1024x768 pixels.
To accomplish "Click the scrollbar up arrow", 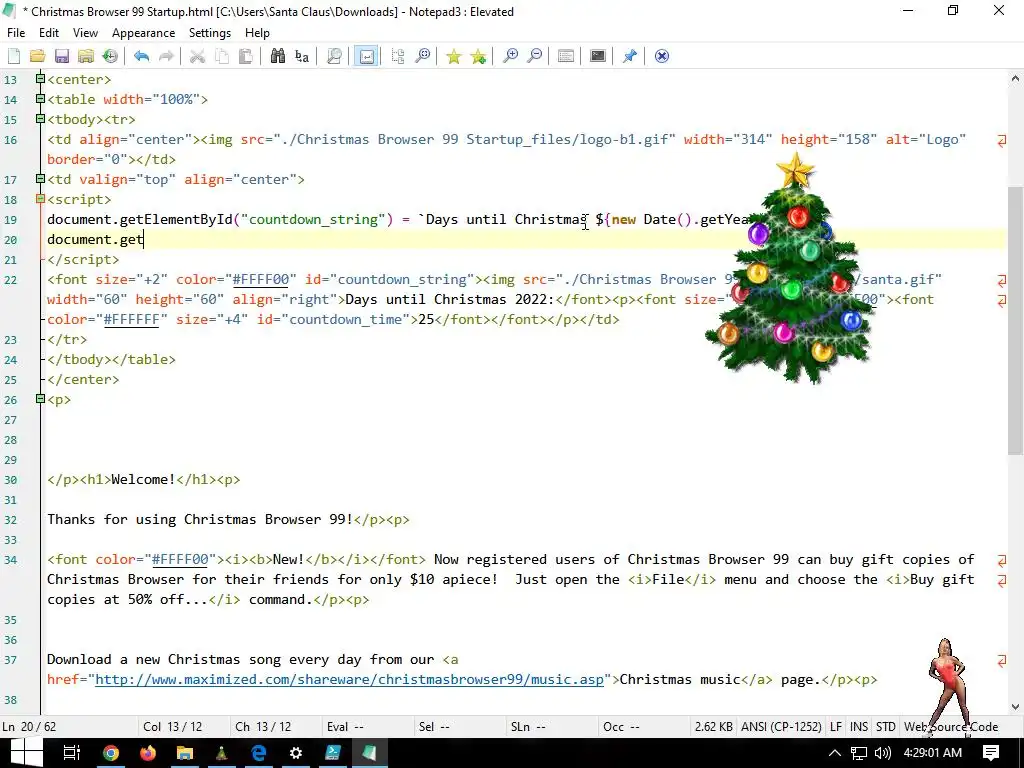I will click(x=1015, y=78).
